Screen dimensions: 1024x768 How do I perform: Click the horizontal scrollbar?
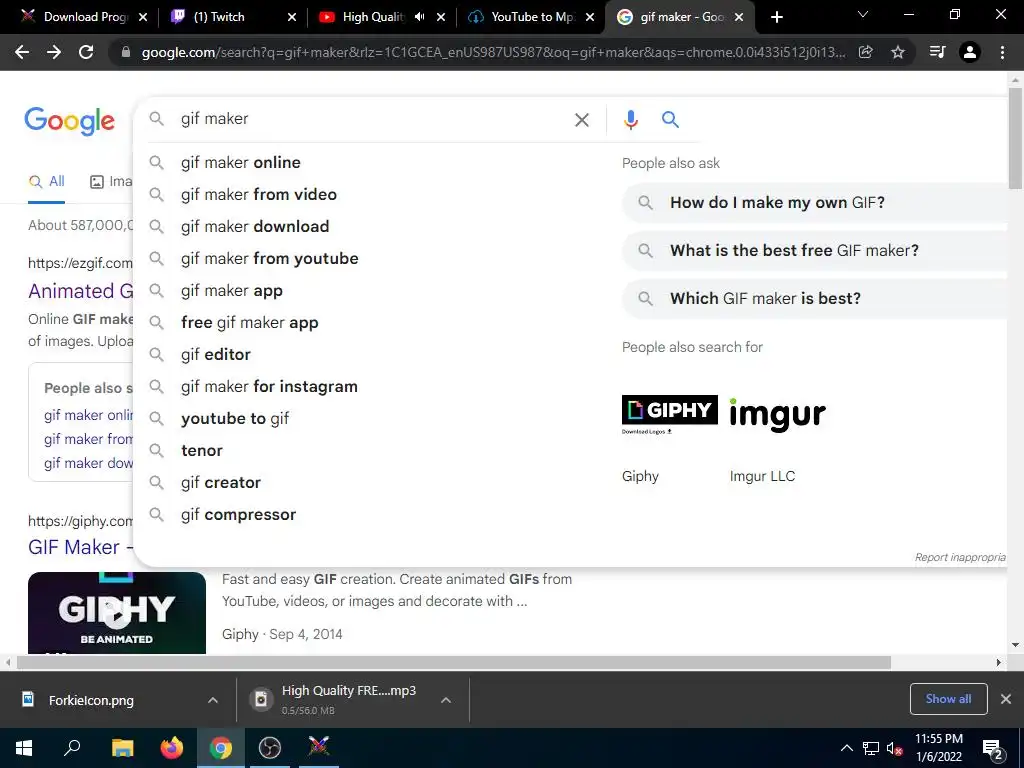pos(454,662)
